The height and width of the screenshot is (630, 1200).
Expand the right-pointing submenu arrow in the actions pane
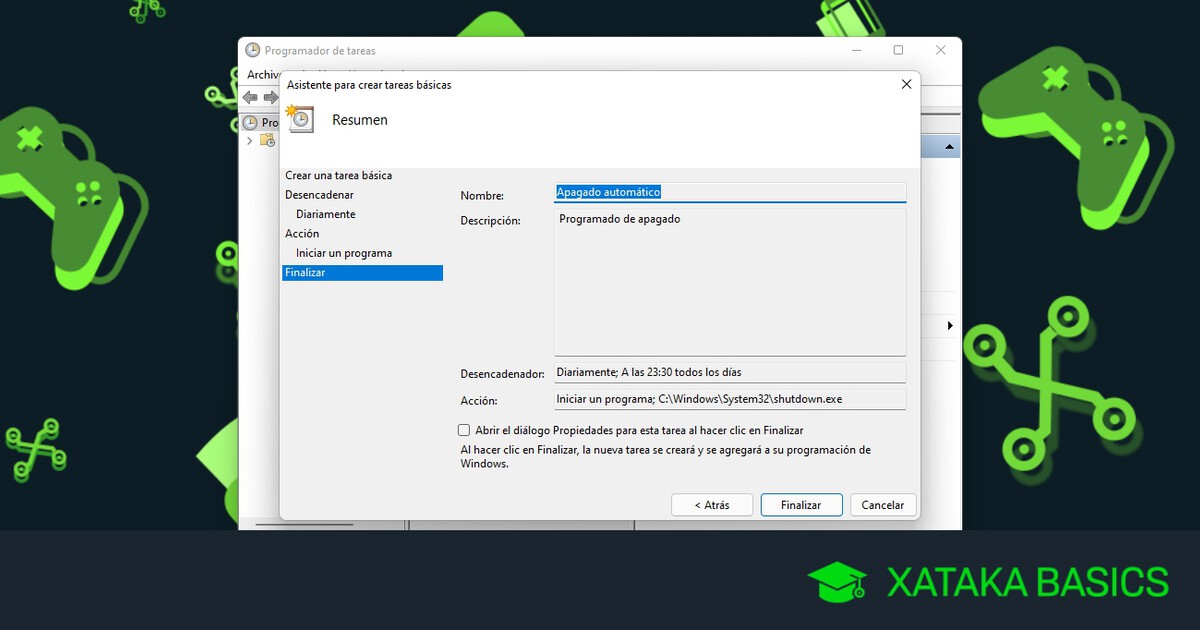(949, 326)
